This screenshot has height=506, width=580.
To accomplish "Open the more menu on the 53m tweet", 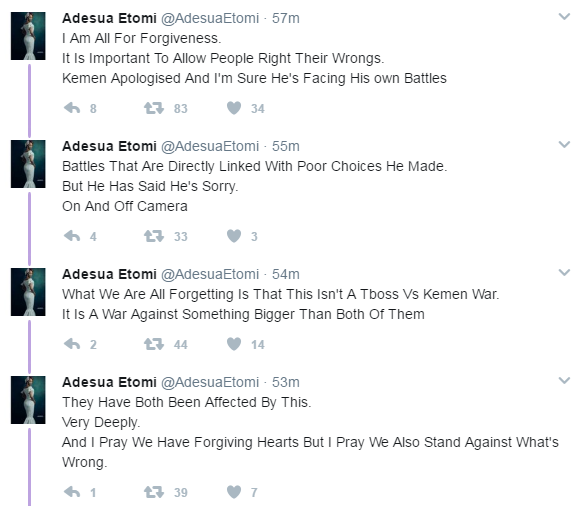I will (x=564, y=381).
